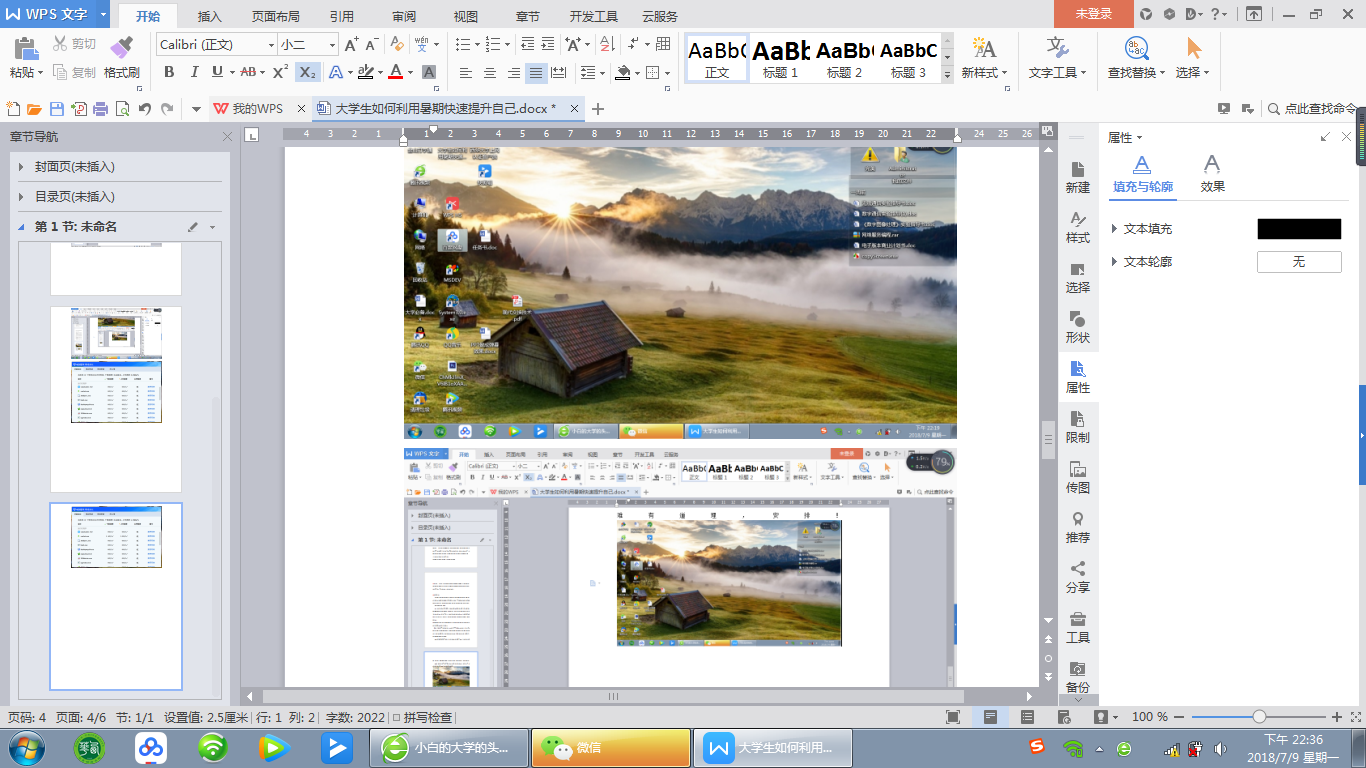Click the 无 outline button
The height and width of the screenshot is (768, 1366).
[x=1299, y=262]
